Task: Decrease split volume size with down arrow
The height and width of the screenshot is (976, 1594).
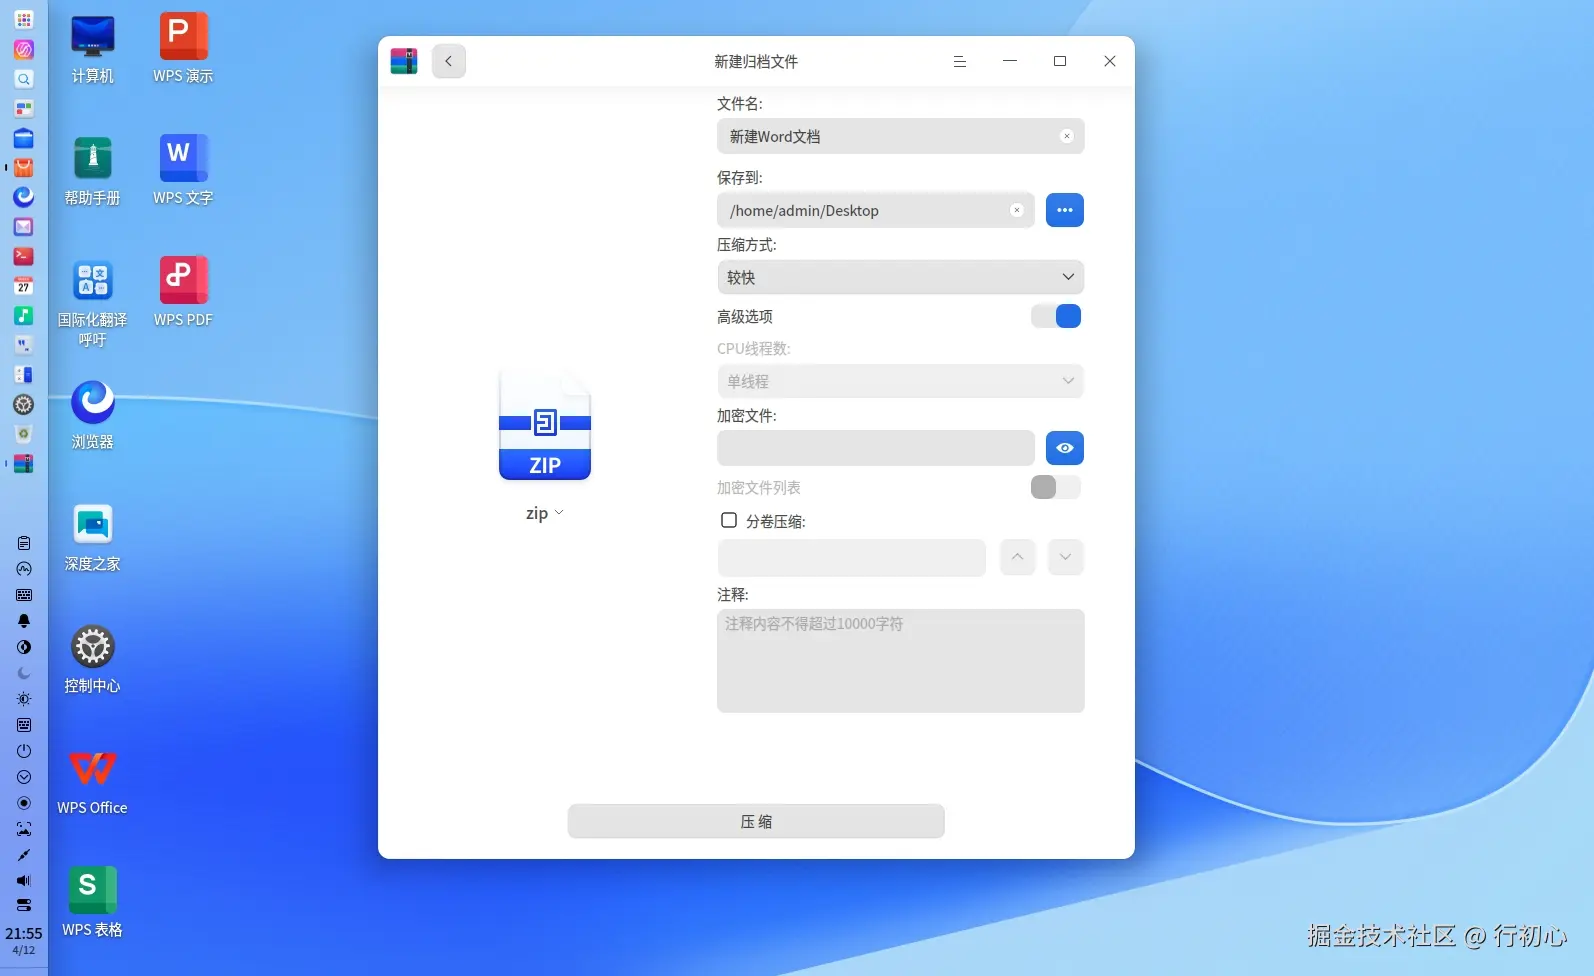Action: click(x=1066, y=557)
